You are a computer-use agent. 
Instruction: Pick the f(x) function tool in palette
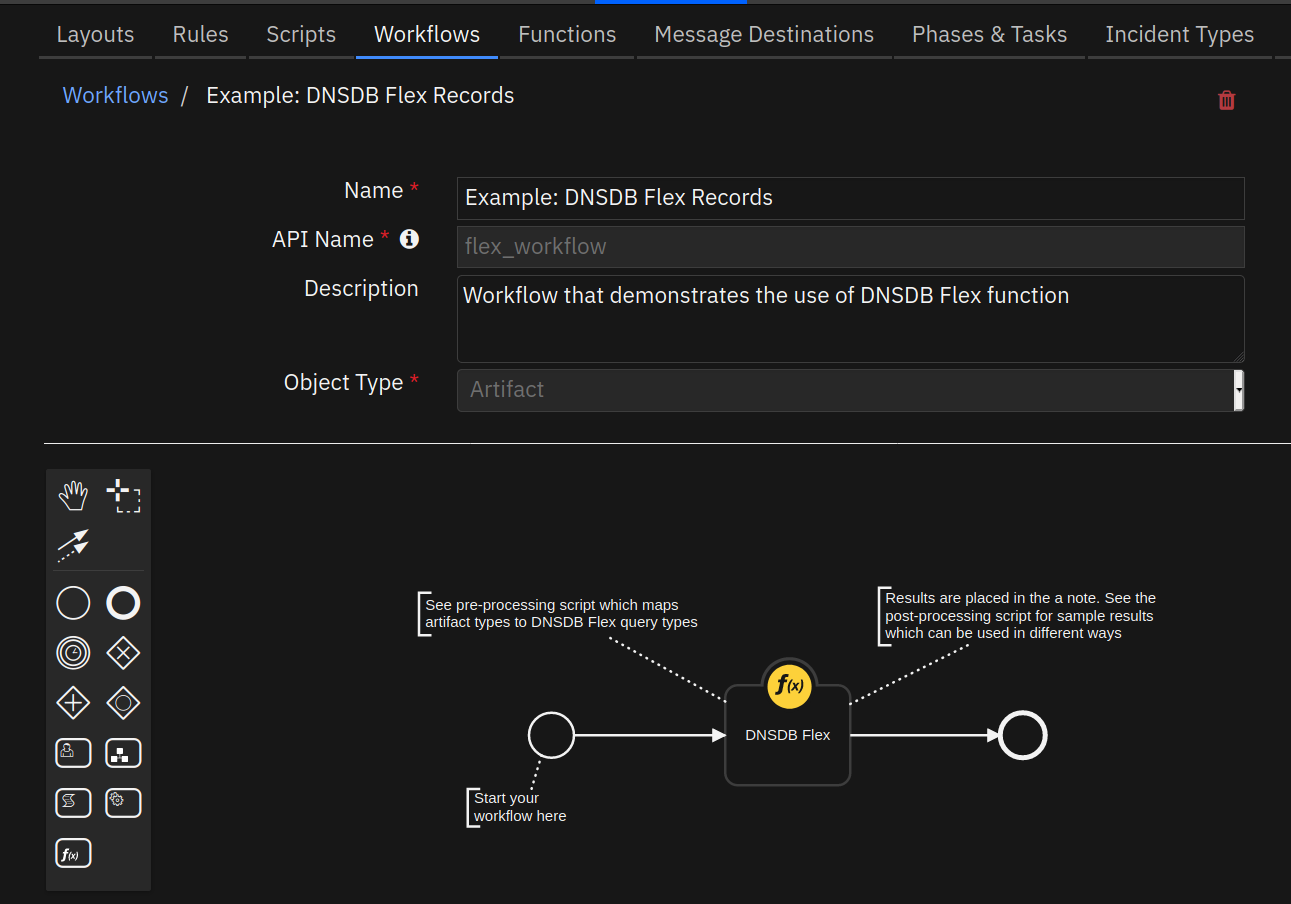73,853
